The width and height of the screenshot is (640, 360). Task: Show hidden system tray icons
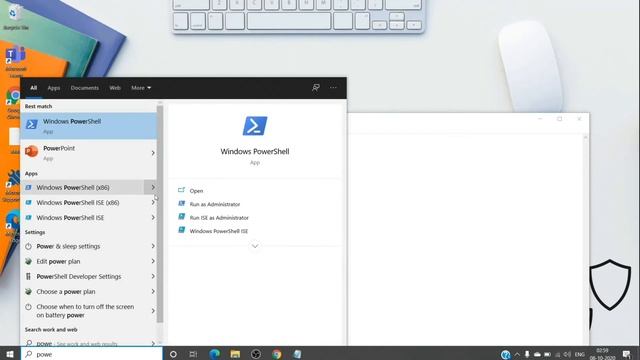coord(517,354)
